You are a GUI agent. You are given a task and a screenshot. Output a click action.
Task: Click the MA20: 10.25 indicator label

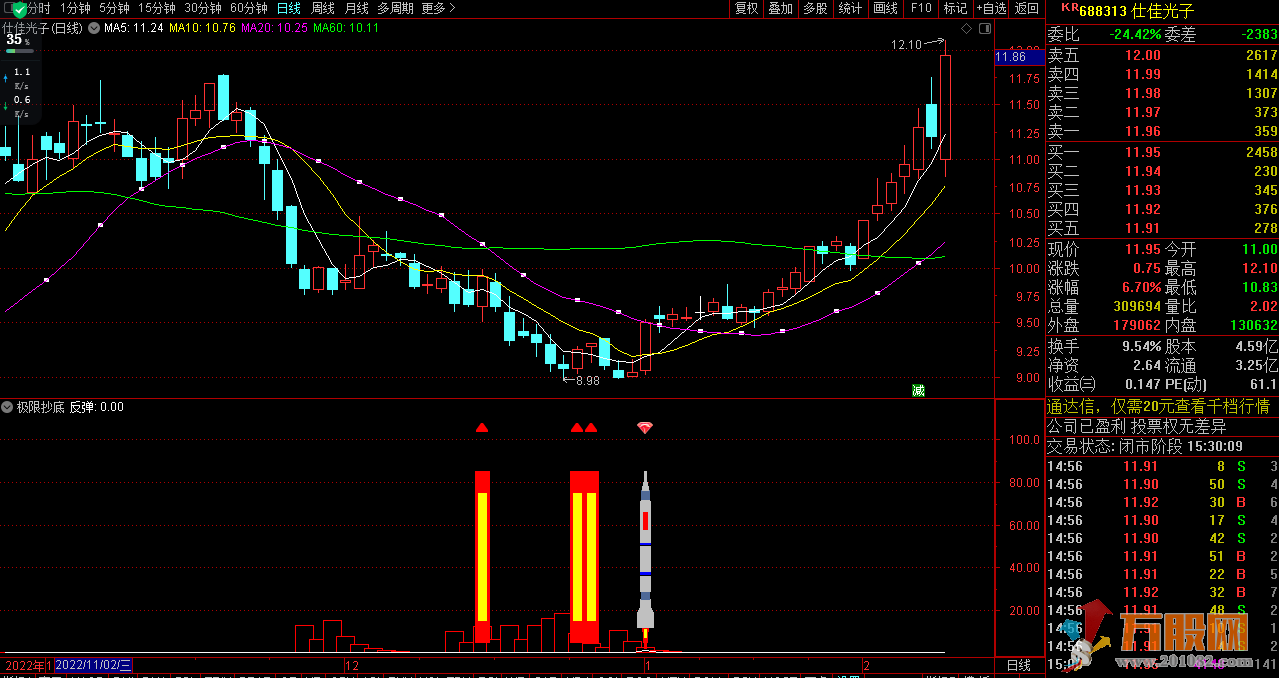pyautogui.click(x=274, y=27)
